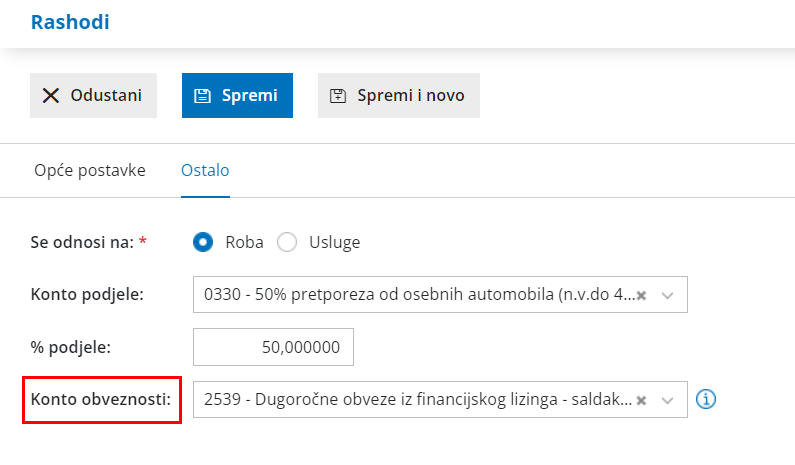Clear the Konto obveznosti selection
The width and height of the screenshot is (795, 465).
(x=642, y=399)
